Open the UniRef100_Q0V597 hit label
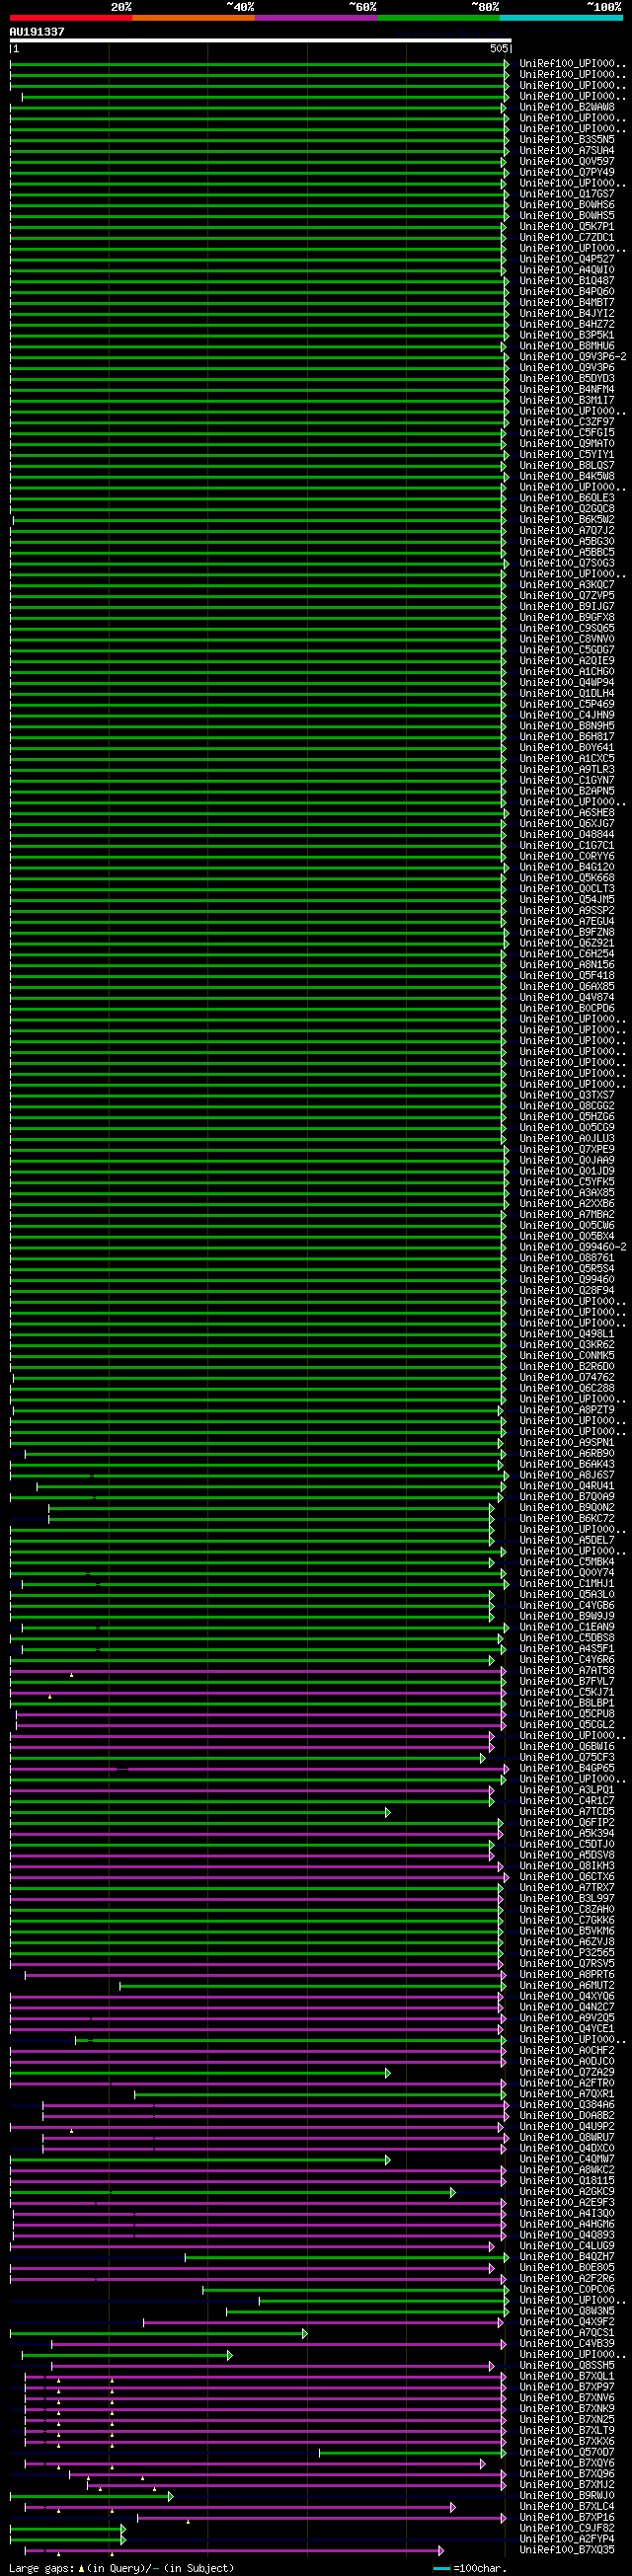This screenshot has width=632, height=2576. click(567, 162)
